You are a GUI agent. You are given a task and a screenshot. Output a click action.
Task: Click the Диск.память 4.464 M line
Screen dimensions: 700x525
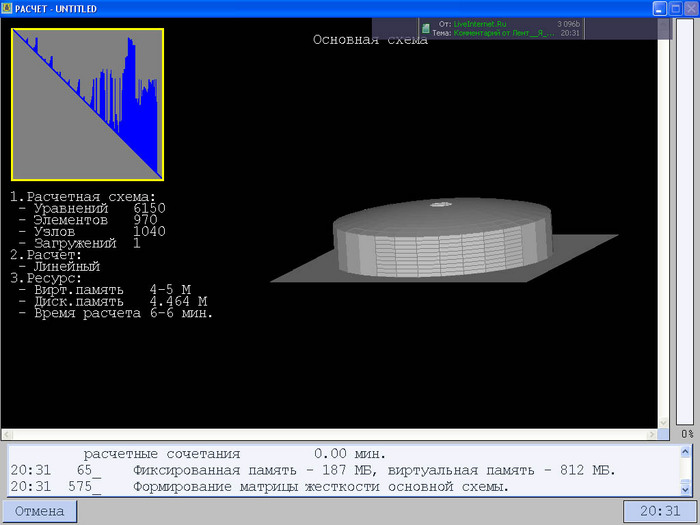coord(113,301)
